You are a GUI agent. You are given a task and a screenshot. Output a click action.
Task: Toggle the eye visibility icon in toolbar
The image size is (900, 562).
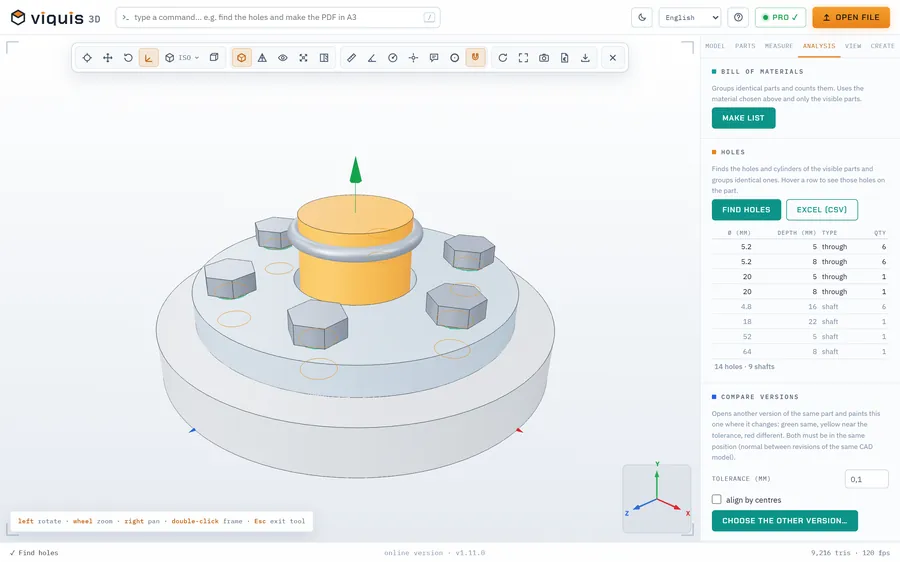(x=282, y=57)
